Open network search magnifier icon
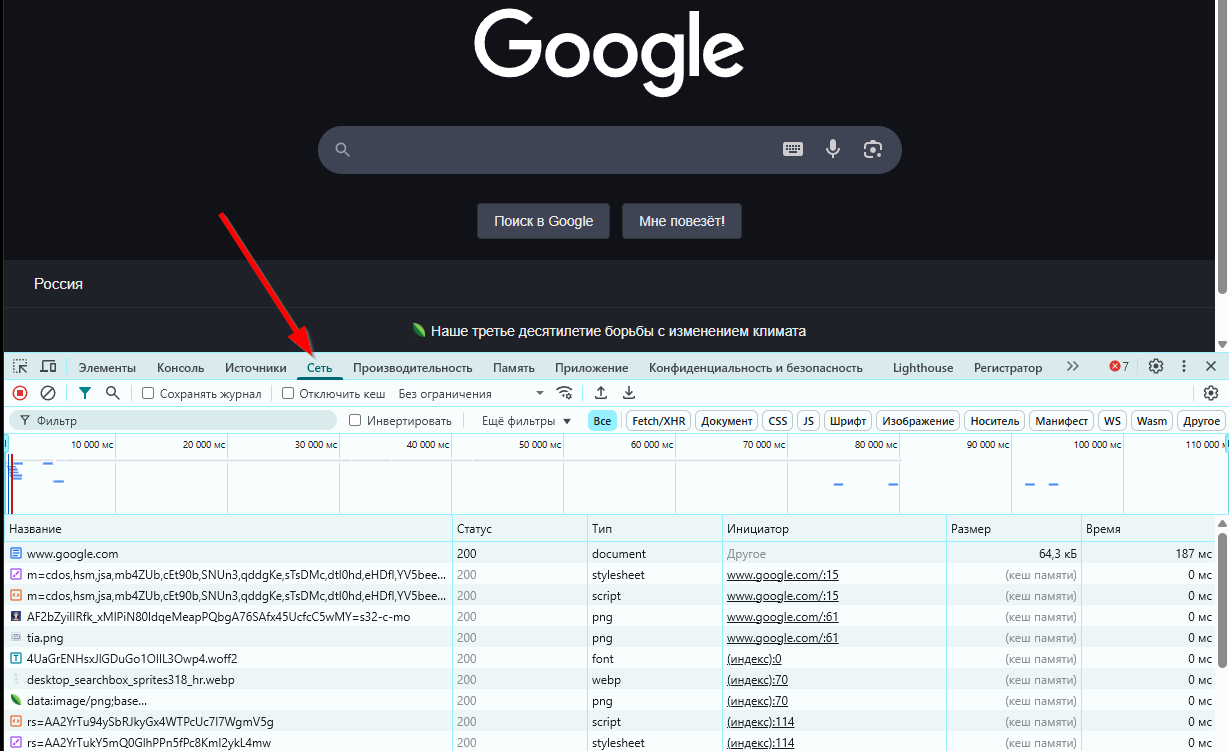The image size is (1229, 751). [113, 394]
